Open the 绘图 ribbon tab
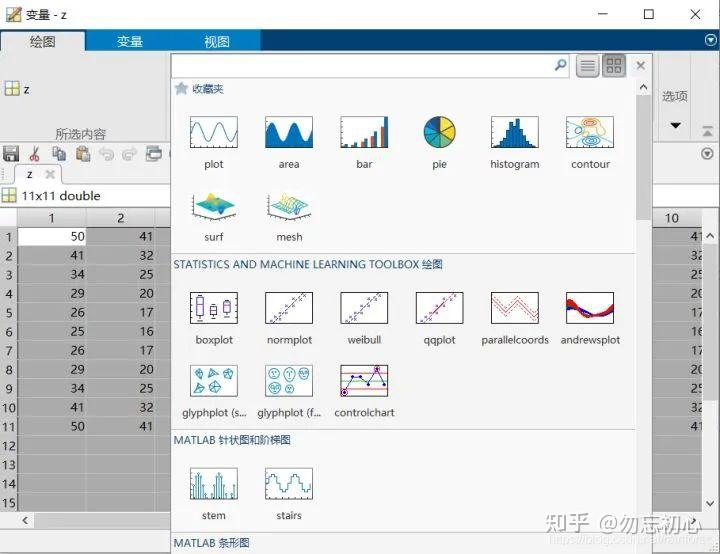This screenshot has width=720, height=554. tap(43, 42)
